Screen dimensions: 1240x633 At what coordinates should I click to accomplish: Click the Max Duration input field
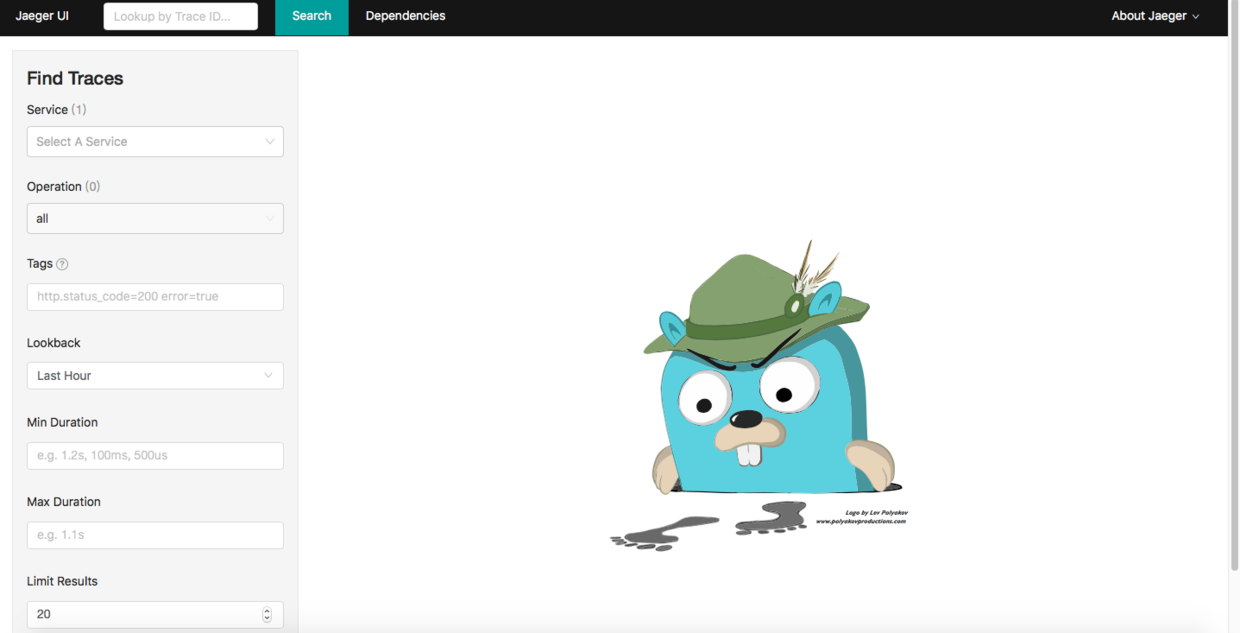coord(155,535)
